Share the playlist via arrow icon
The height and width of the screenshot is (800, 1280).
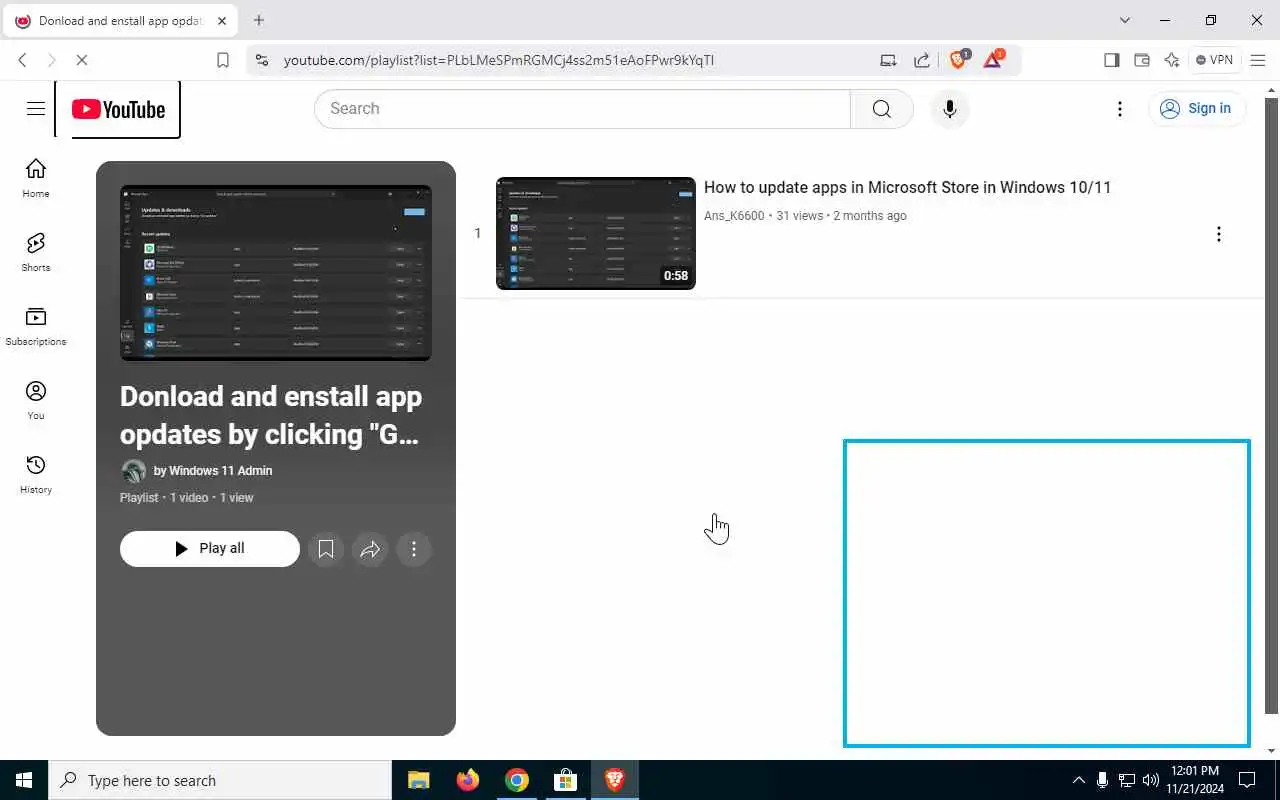[x=370, y=549]
